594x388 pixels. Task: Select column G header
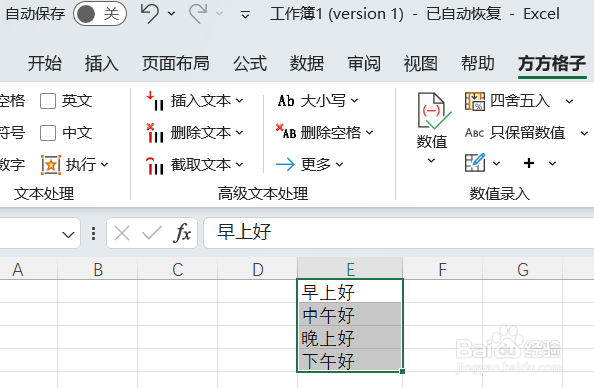[523, 269]
